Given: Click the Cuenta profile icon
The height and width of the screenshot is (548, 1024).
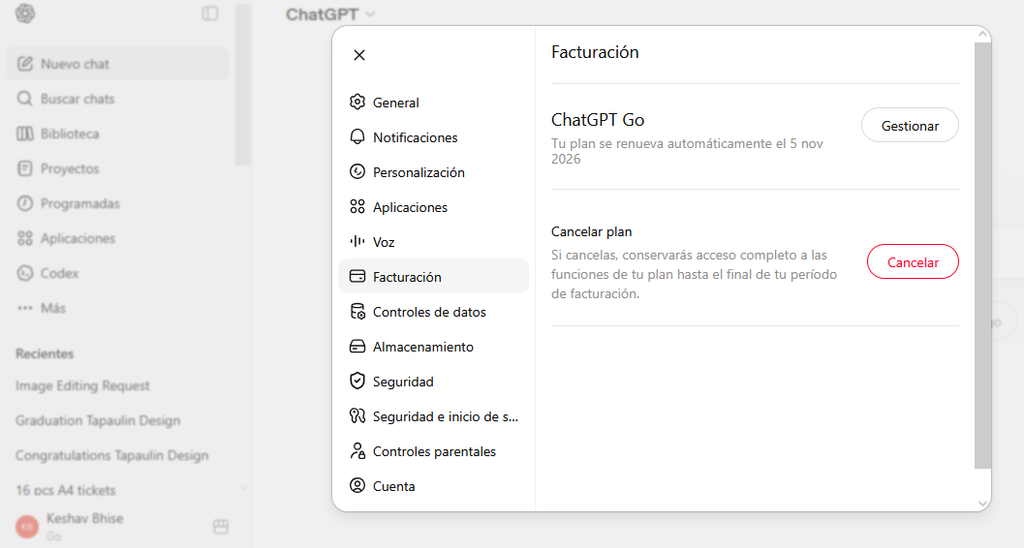Looking at the screenshot, I should [357, 485].
